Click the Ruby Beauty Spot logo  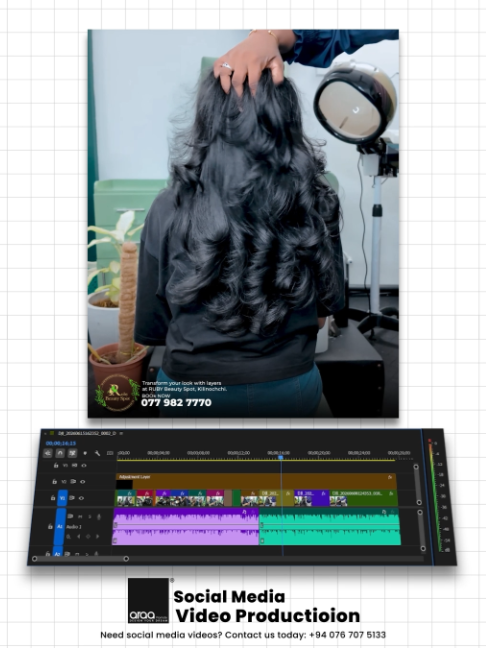(x=117, y=393)
